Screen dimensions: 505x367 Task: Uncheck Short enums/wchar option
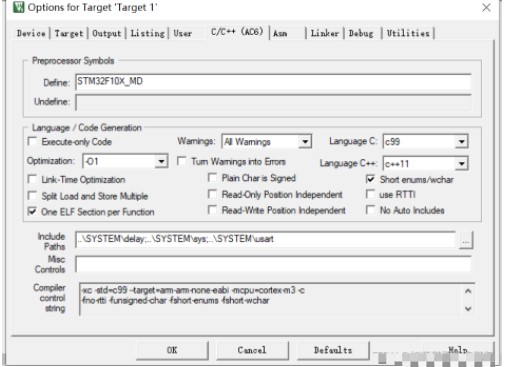pyautogui.click(x=370, y=179)
